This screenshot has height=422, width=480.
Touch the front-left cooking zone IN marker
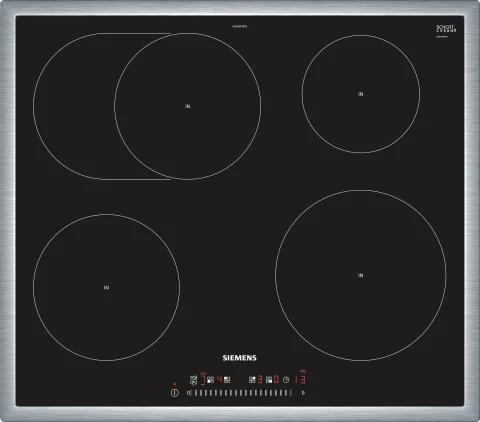106,287
